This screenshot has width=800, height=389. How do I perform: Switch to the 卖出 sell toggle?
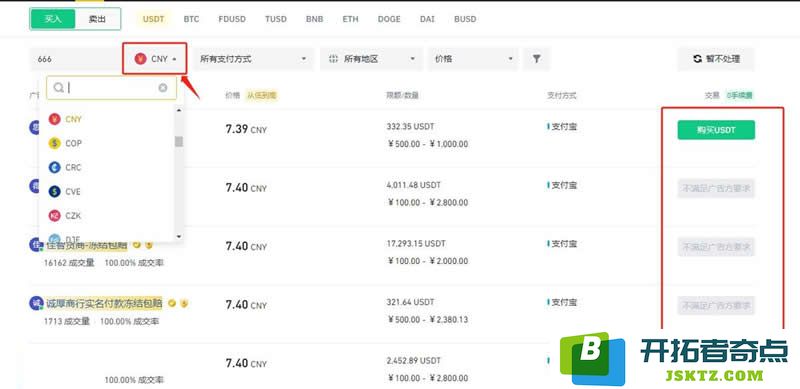tap(97, 19)
